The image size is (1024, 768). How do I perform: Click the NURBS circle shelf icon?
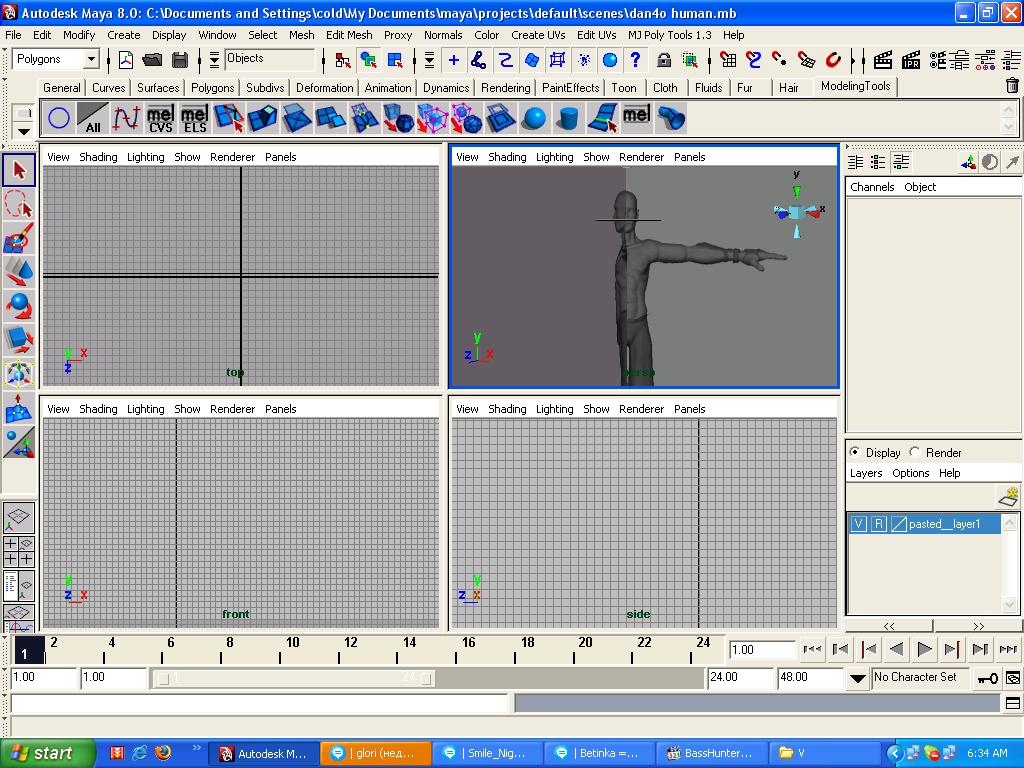pos(59,118)
